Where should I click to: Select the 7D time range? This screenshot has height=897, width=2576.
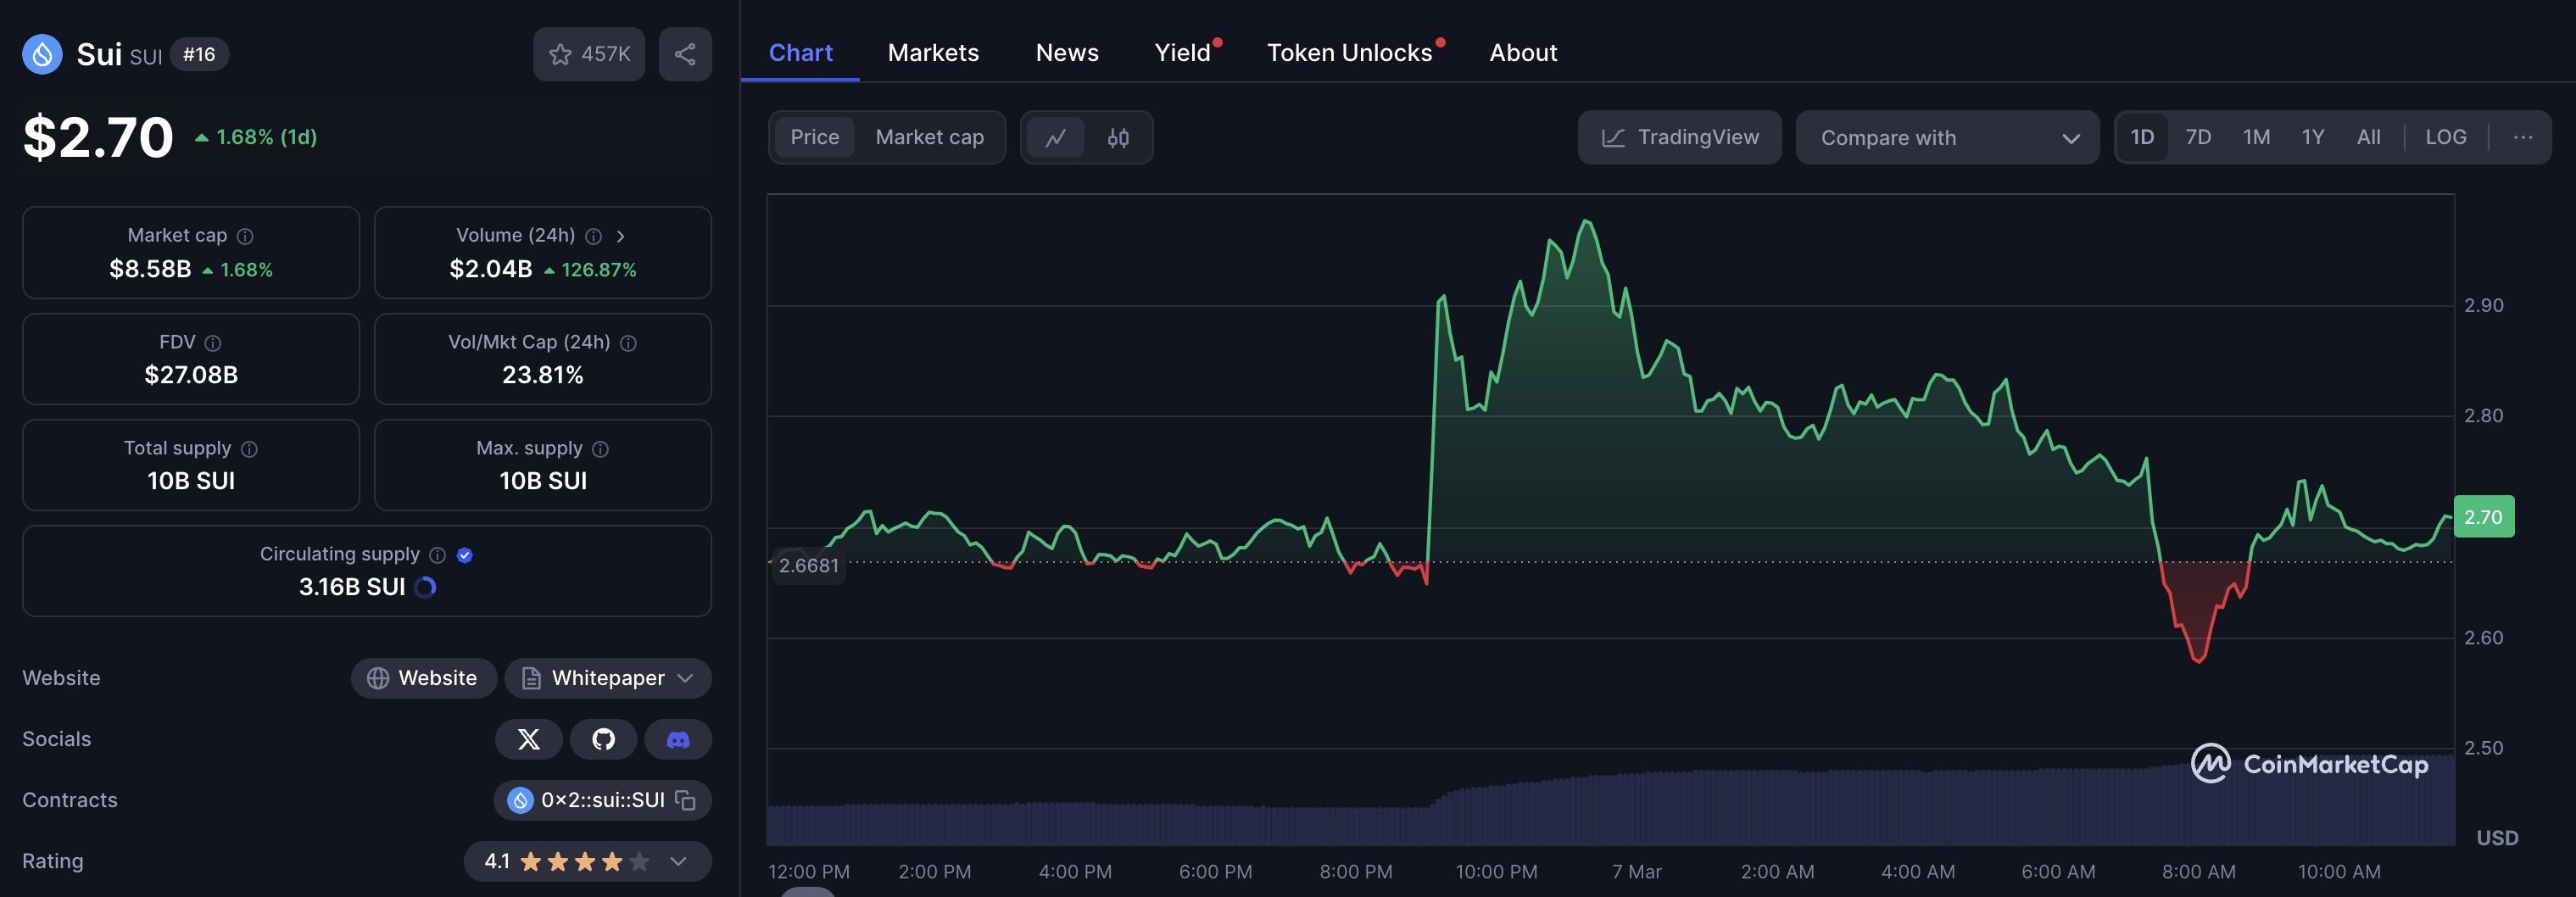click(x=2198, y=137)
